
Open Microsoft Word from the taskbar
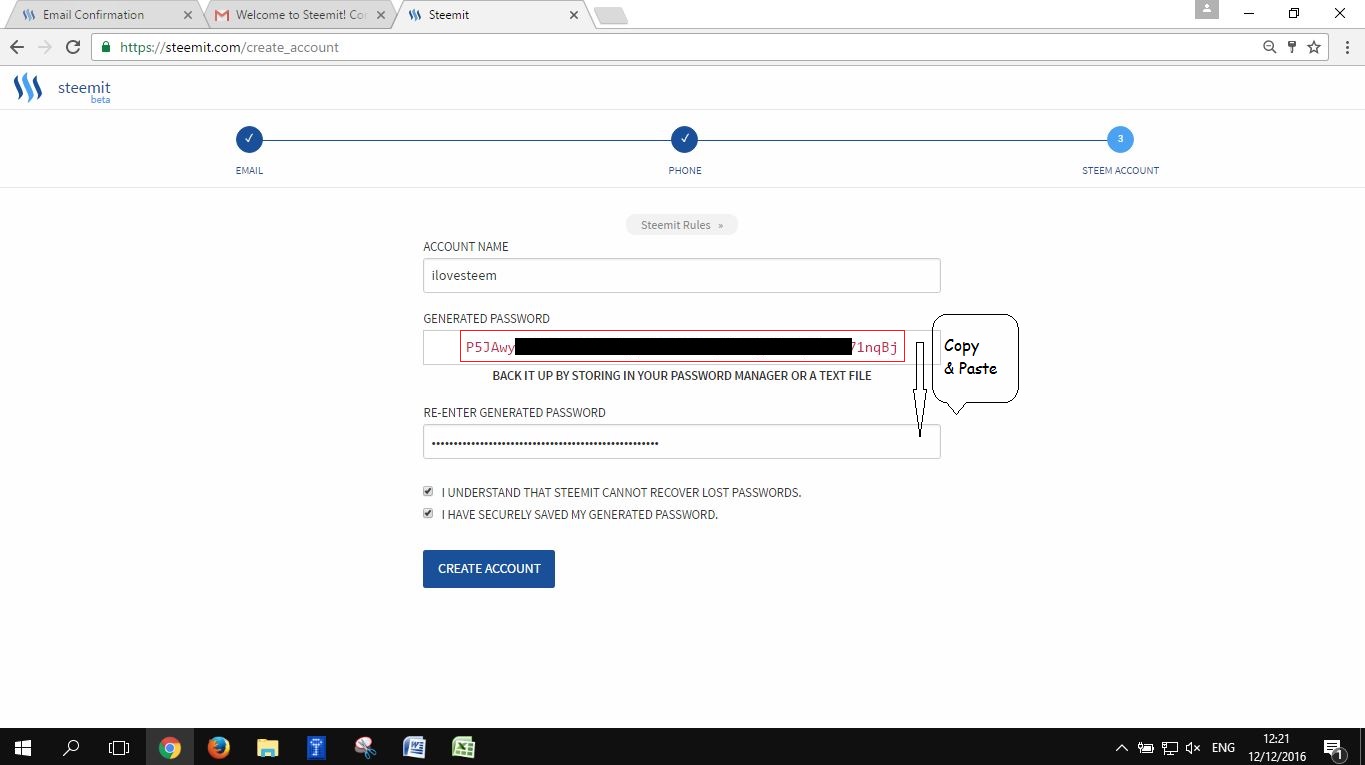point(414,747)
